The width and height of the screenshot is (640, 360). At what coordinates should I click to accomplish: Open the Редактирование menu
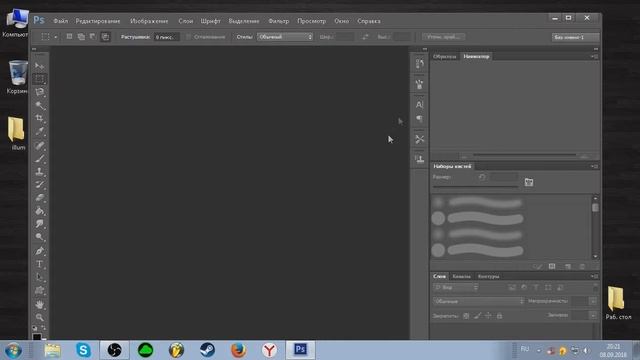(98, 21)
